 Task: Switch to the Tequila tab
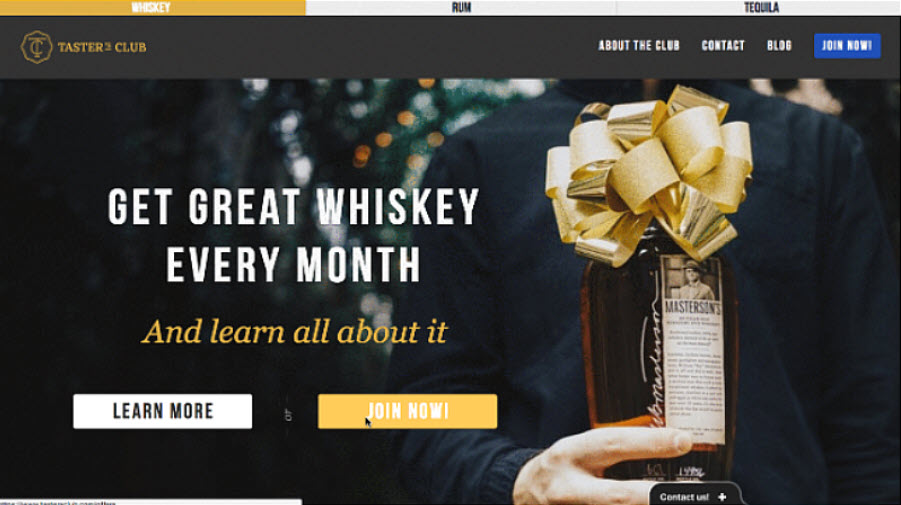[x=759, y=7]
